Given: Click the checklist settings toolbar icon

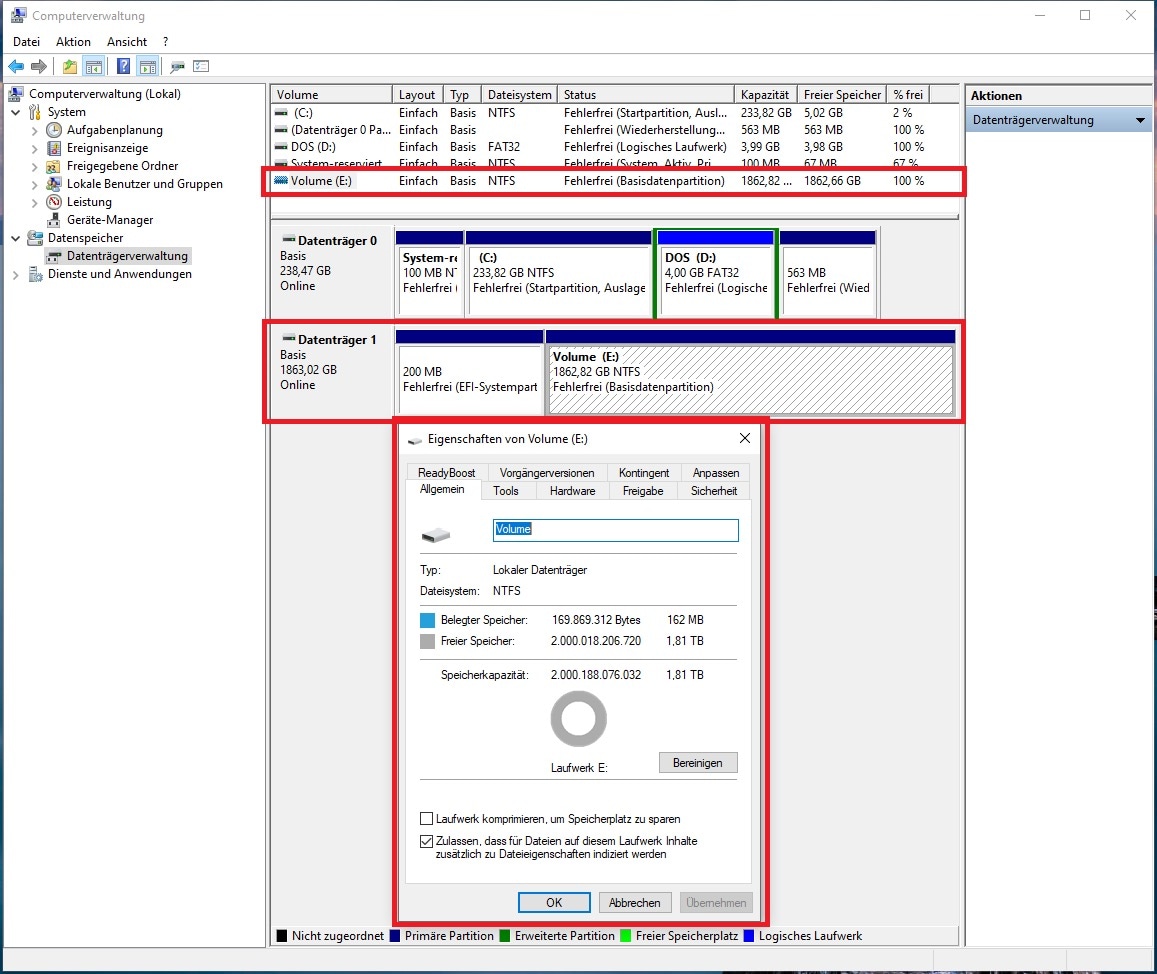Looking at the screenshot, I should (x=201, y=66).
